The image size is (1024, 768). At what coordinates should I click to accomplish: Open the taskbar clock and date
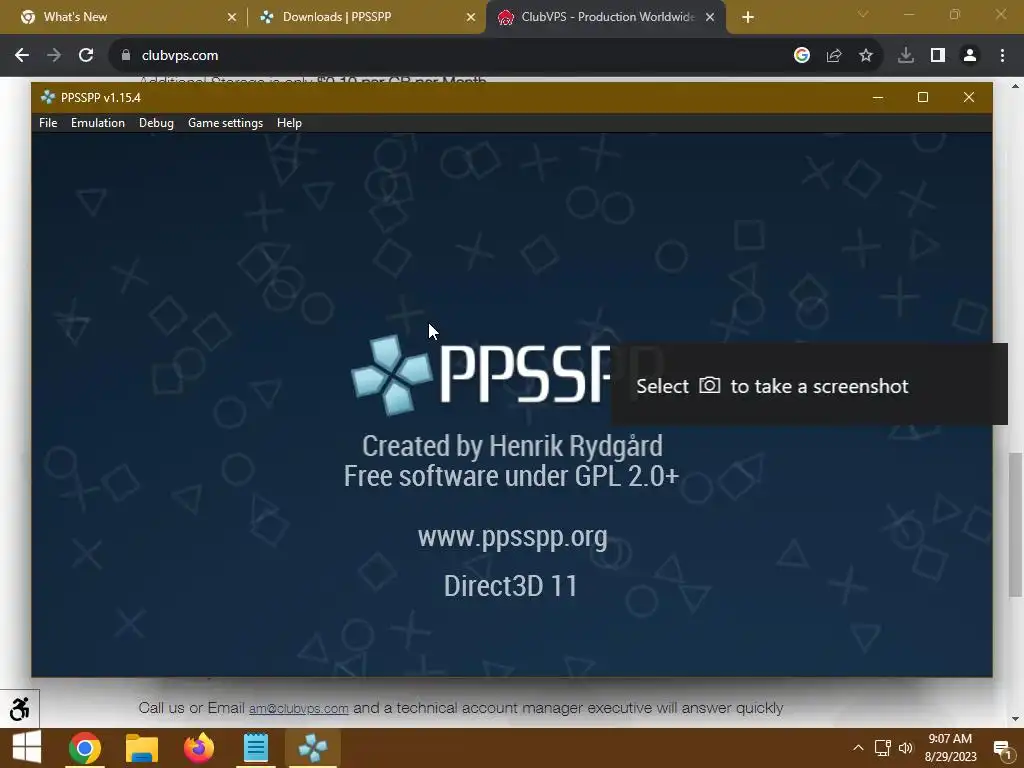click(x=950, y=748)
